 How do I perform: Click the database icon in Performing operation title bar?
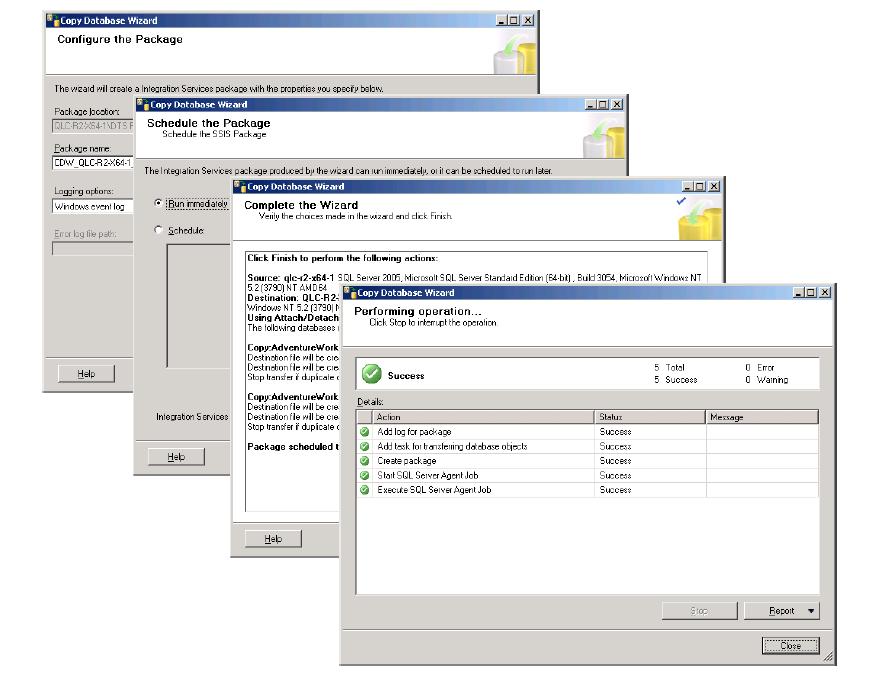pyautogui.click(x=350, y=292)
